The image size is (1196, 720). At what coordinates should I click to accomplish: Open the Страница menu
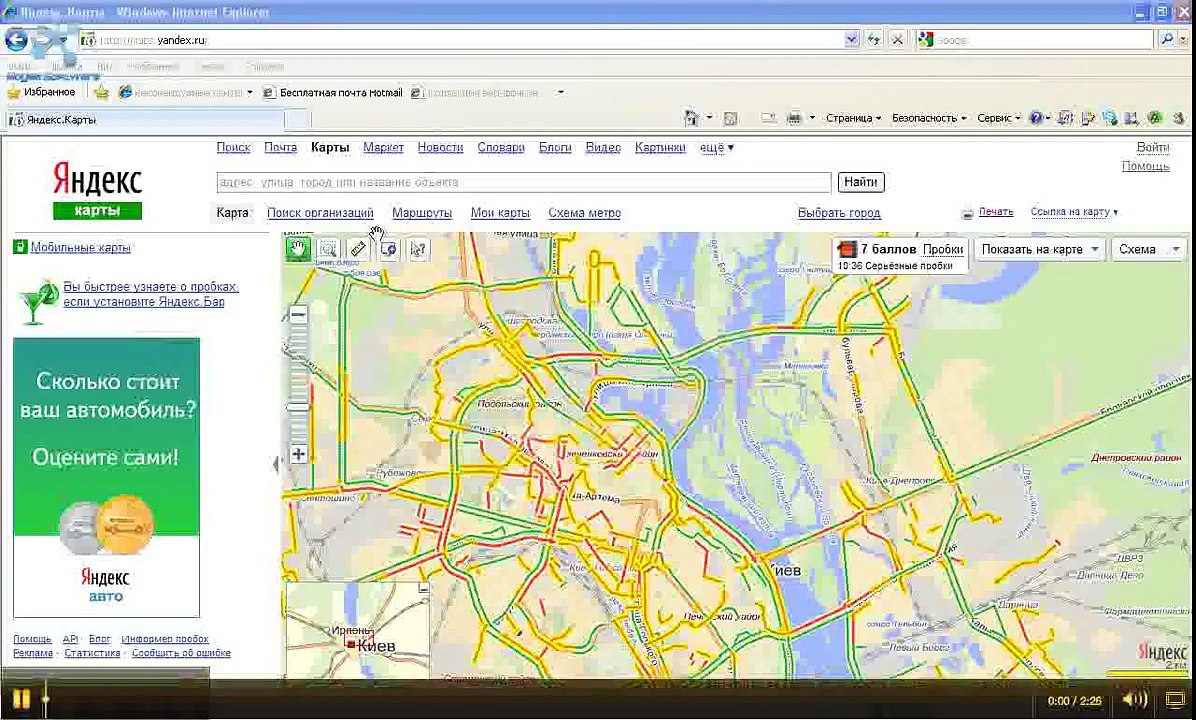click(x=854, y=118)
